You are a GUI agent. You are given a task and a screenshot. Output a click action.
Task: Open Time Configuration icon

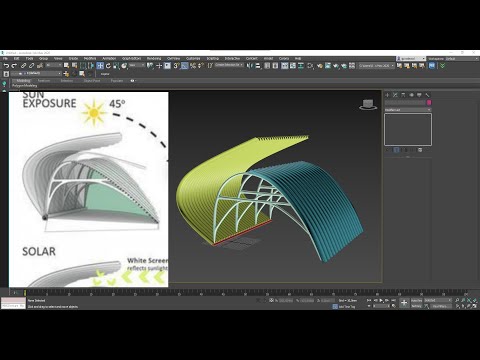click(x=394, y=306)
